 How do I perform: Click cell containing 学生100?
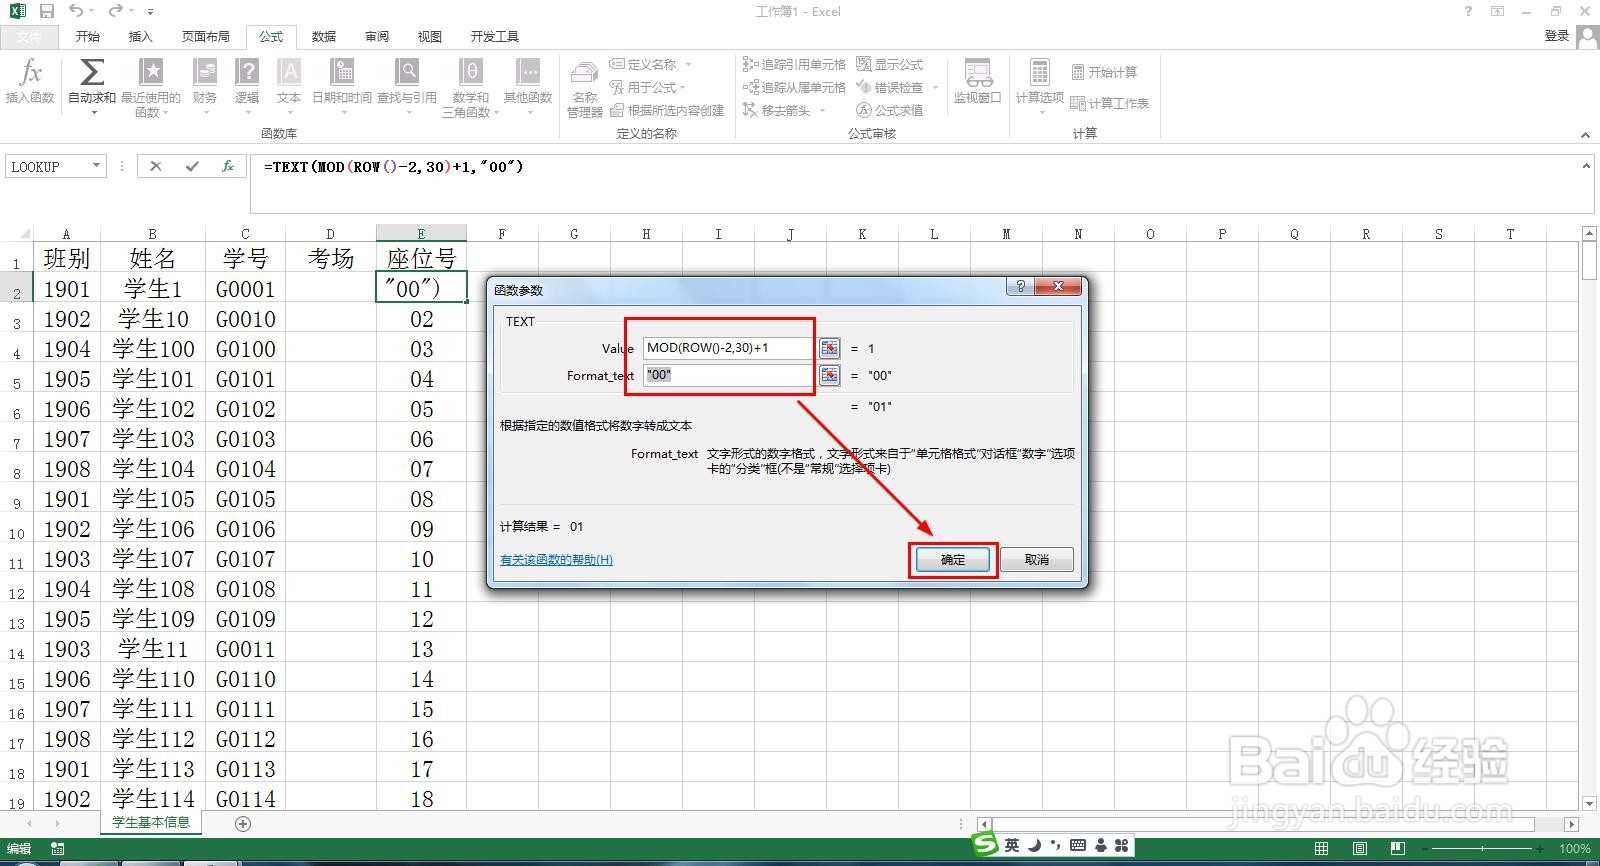click(153, 349)
